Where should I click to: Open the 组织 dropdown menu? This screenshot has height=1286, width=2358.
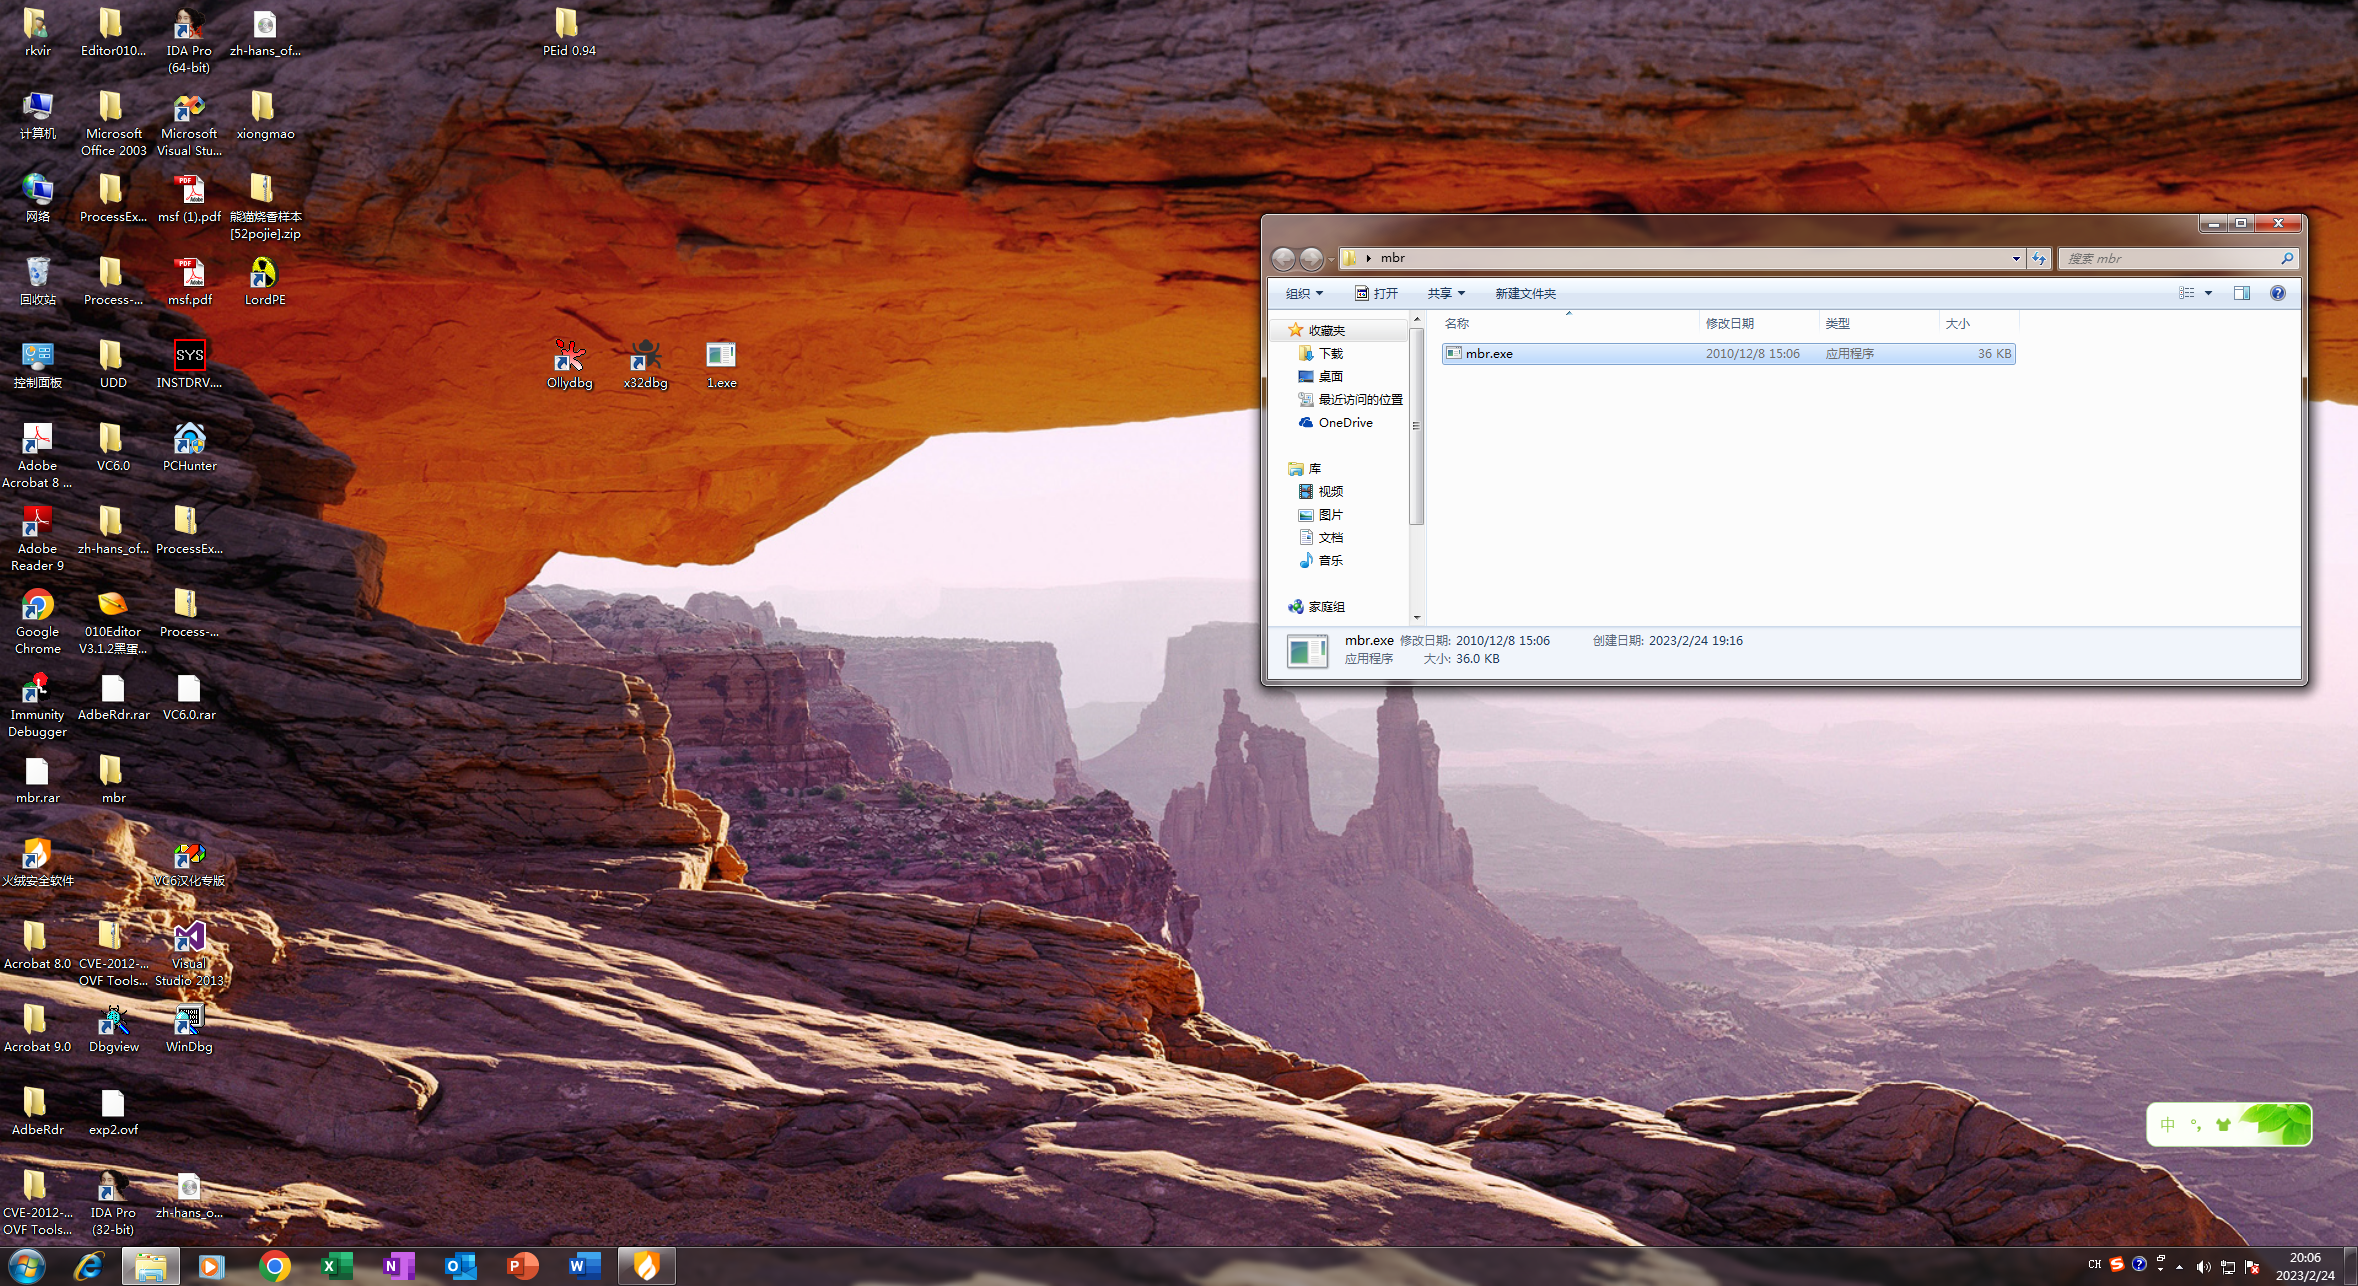[x=1304, y=293]
